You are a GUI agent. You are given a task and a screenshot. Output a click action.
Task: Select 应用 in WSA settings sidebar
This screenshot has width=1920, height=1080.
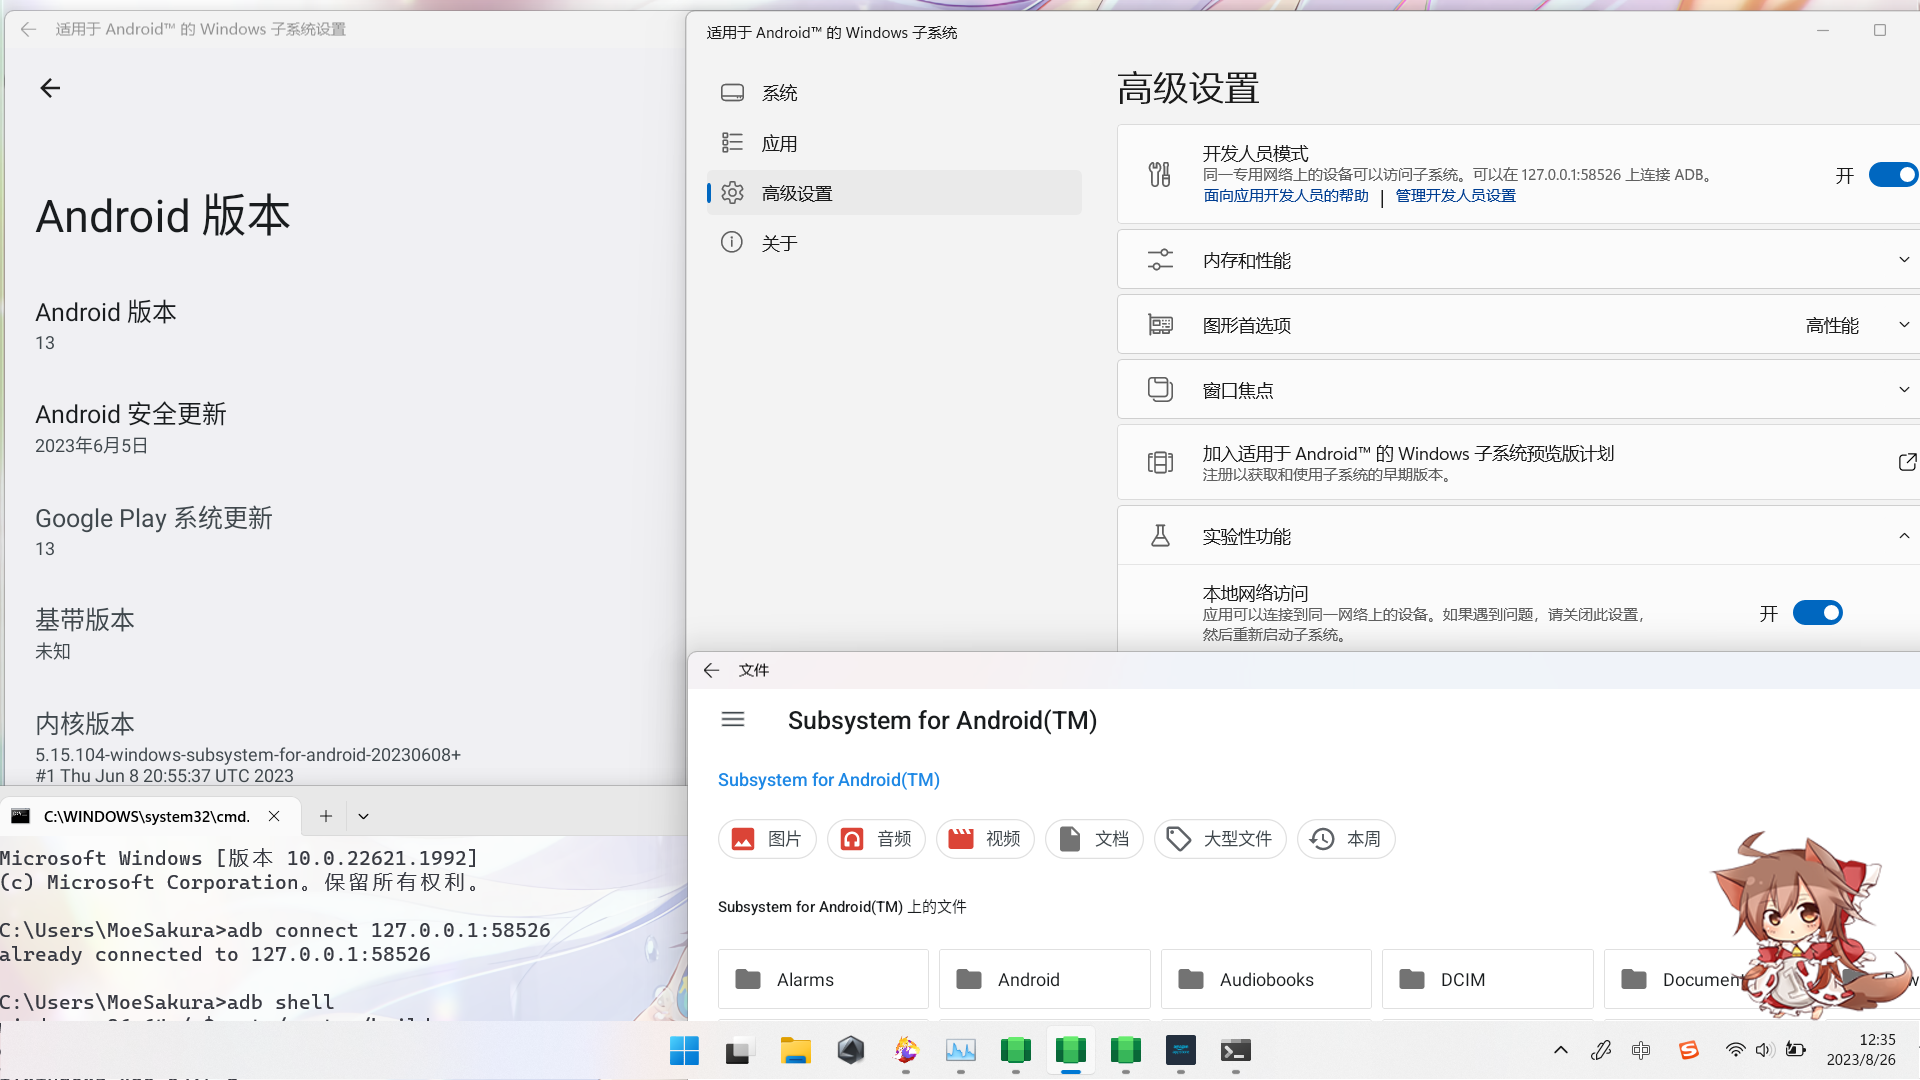pyautogui.click(x=780, y=142)
